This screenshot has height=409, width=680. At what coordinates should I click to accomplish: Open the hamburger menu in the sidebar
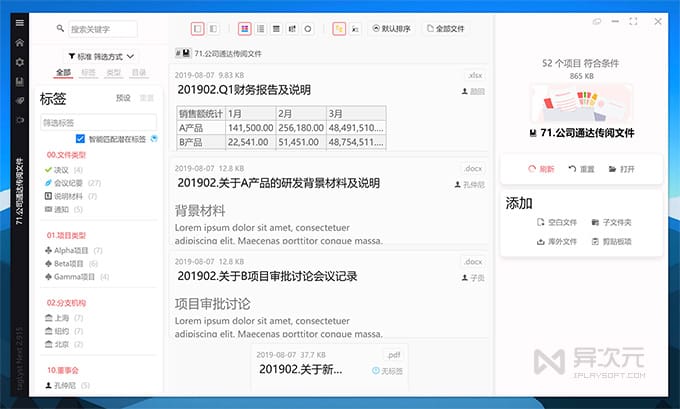pyautogui.click(x=20, y=23)
